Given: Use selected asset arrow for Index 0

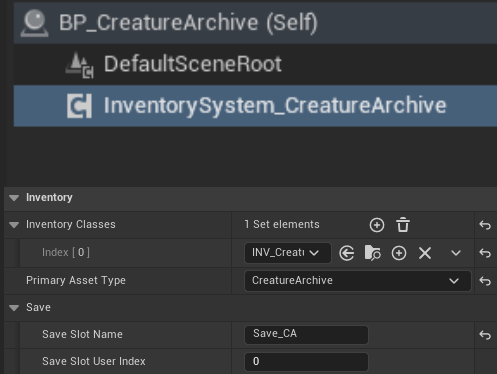Looking at the screenshot, I should click(347, 253).
